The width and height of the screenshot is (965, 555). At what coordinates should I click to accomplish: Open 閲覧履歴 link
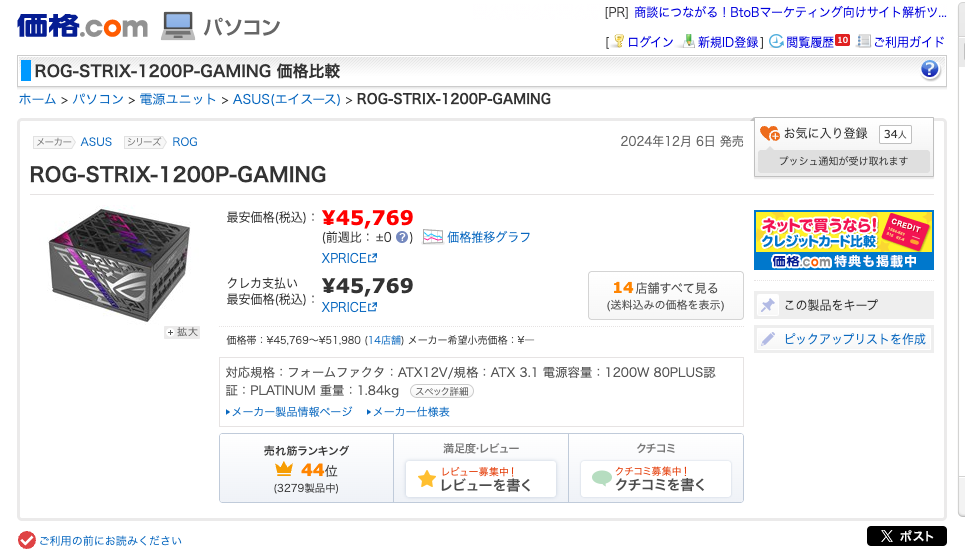[809, 42]
